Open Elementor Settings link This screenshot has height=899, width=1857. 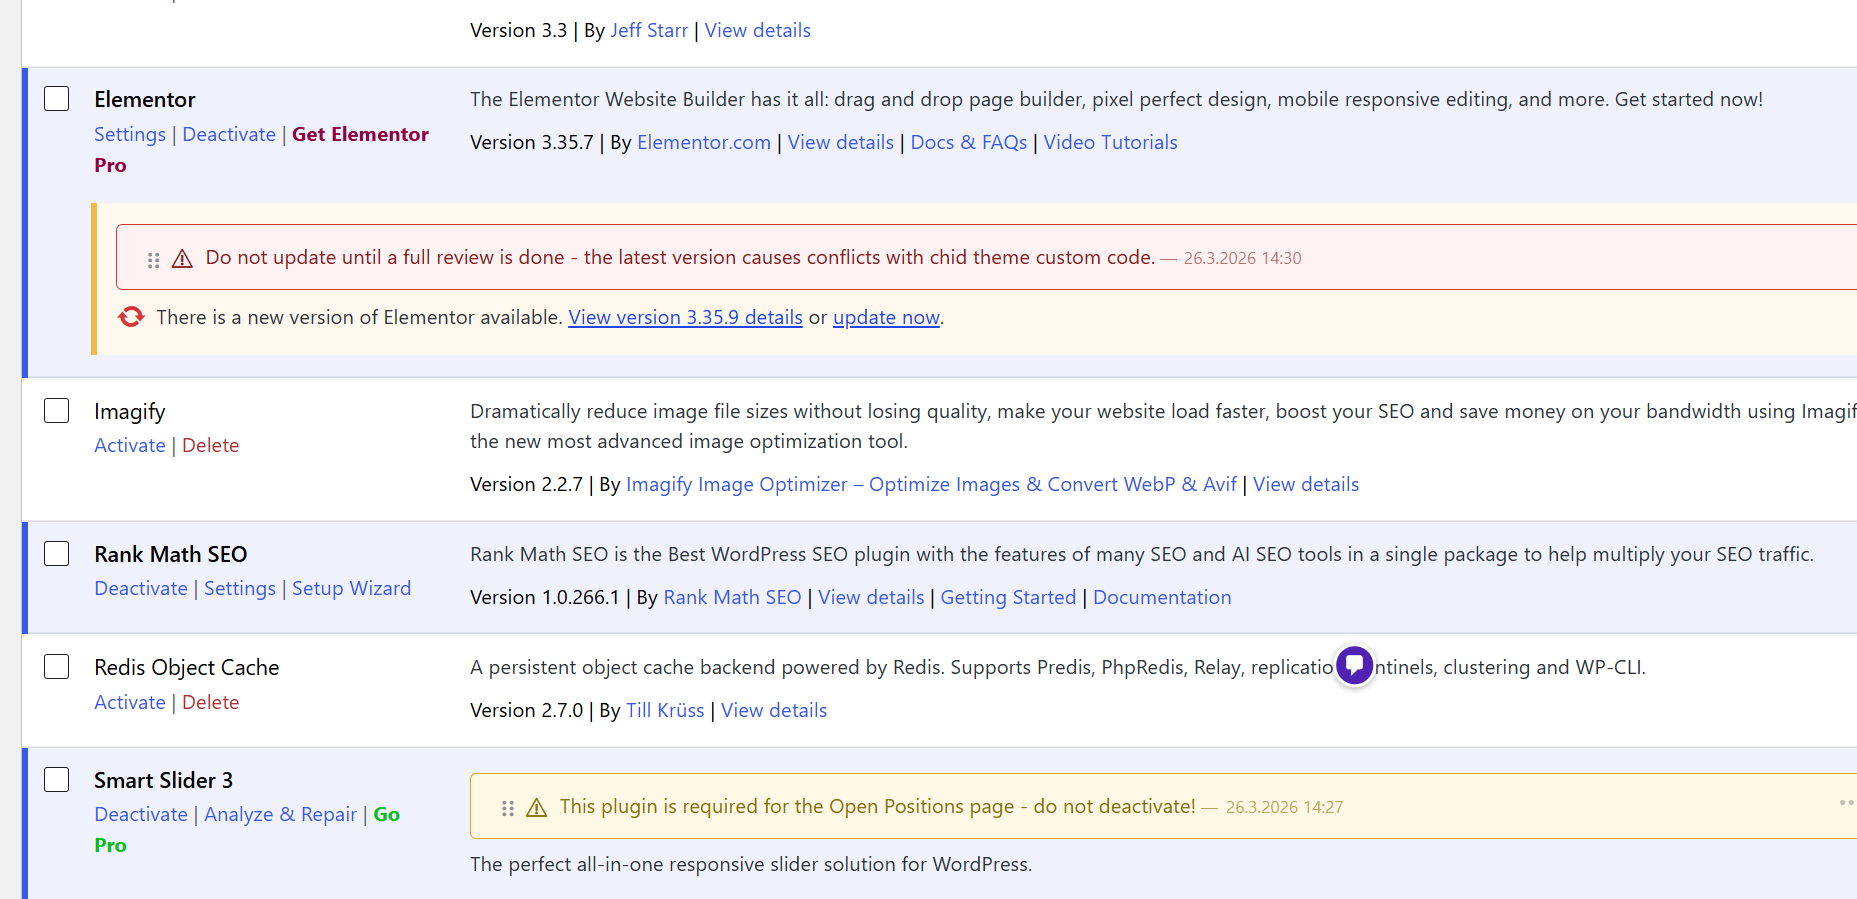coord(130,134)
